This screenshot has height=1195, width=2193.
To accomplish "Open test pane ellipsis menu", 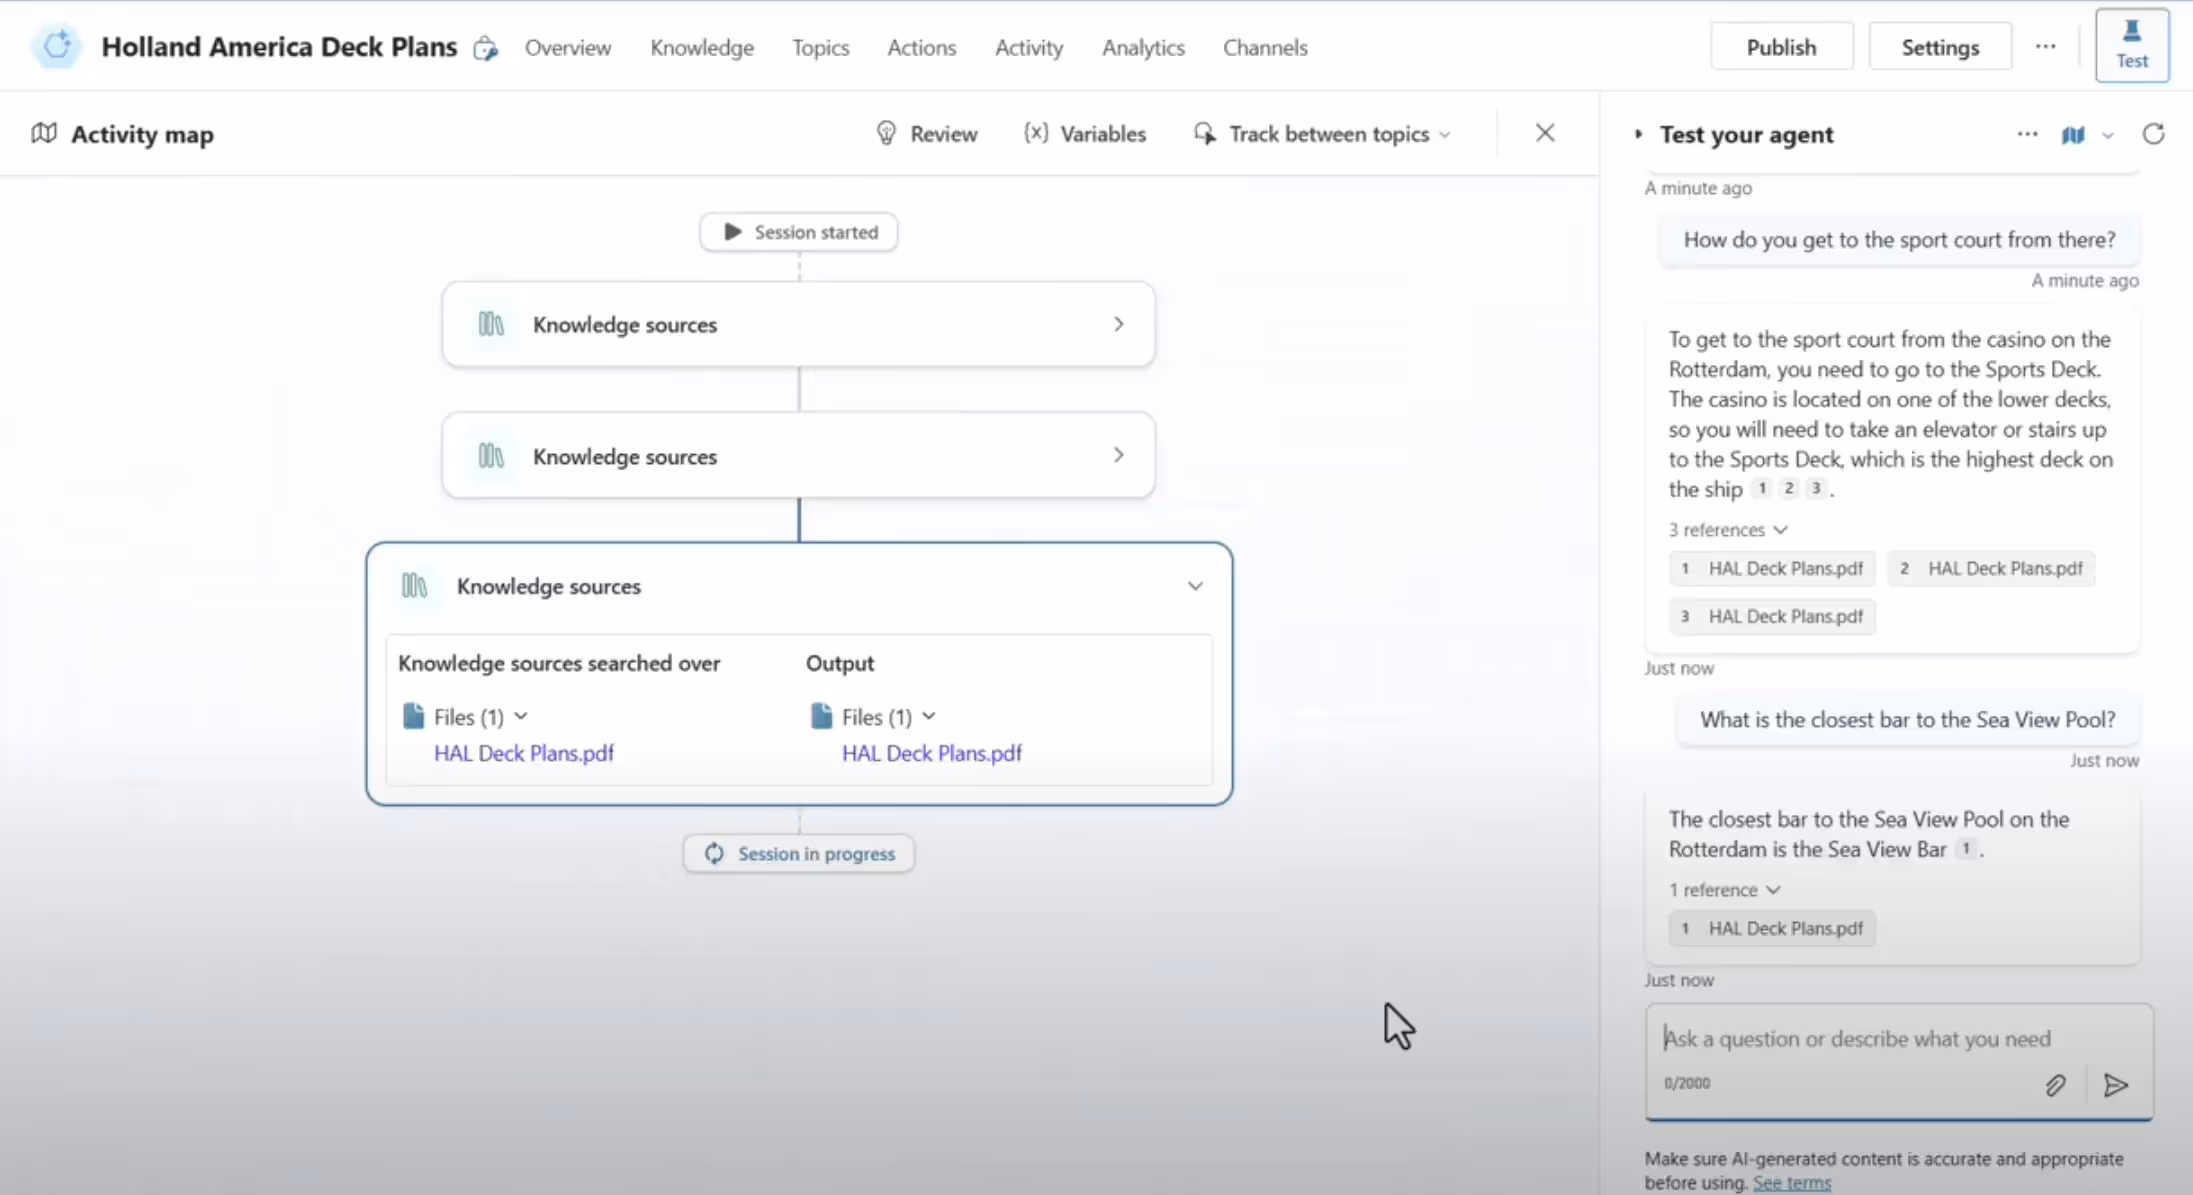I will (2027, 134).
